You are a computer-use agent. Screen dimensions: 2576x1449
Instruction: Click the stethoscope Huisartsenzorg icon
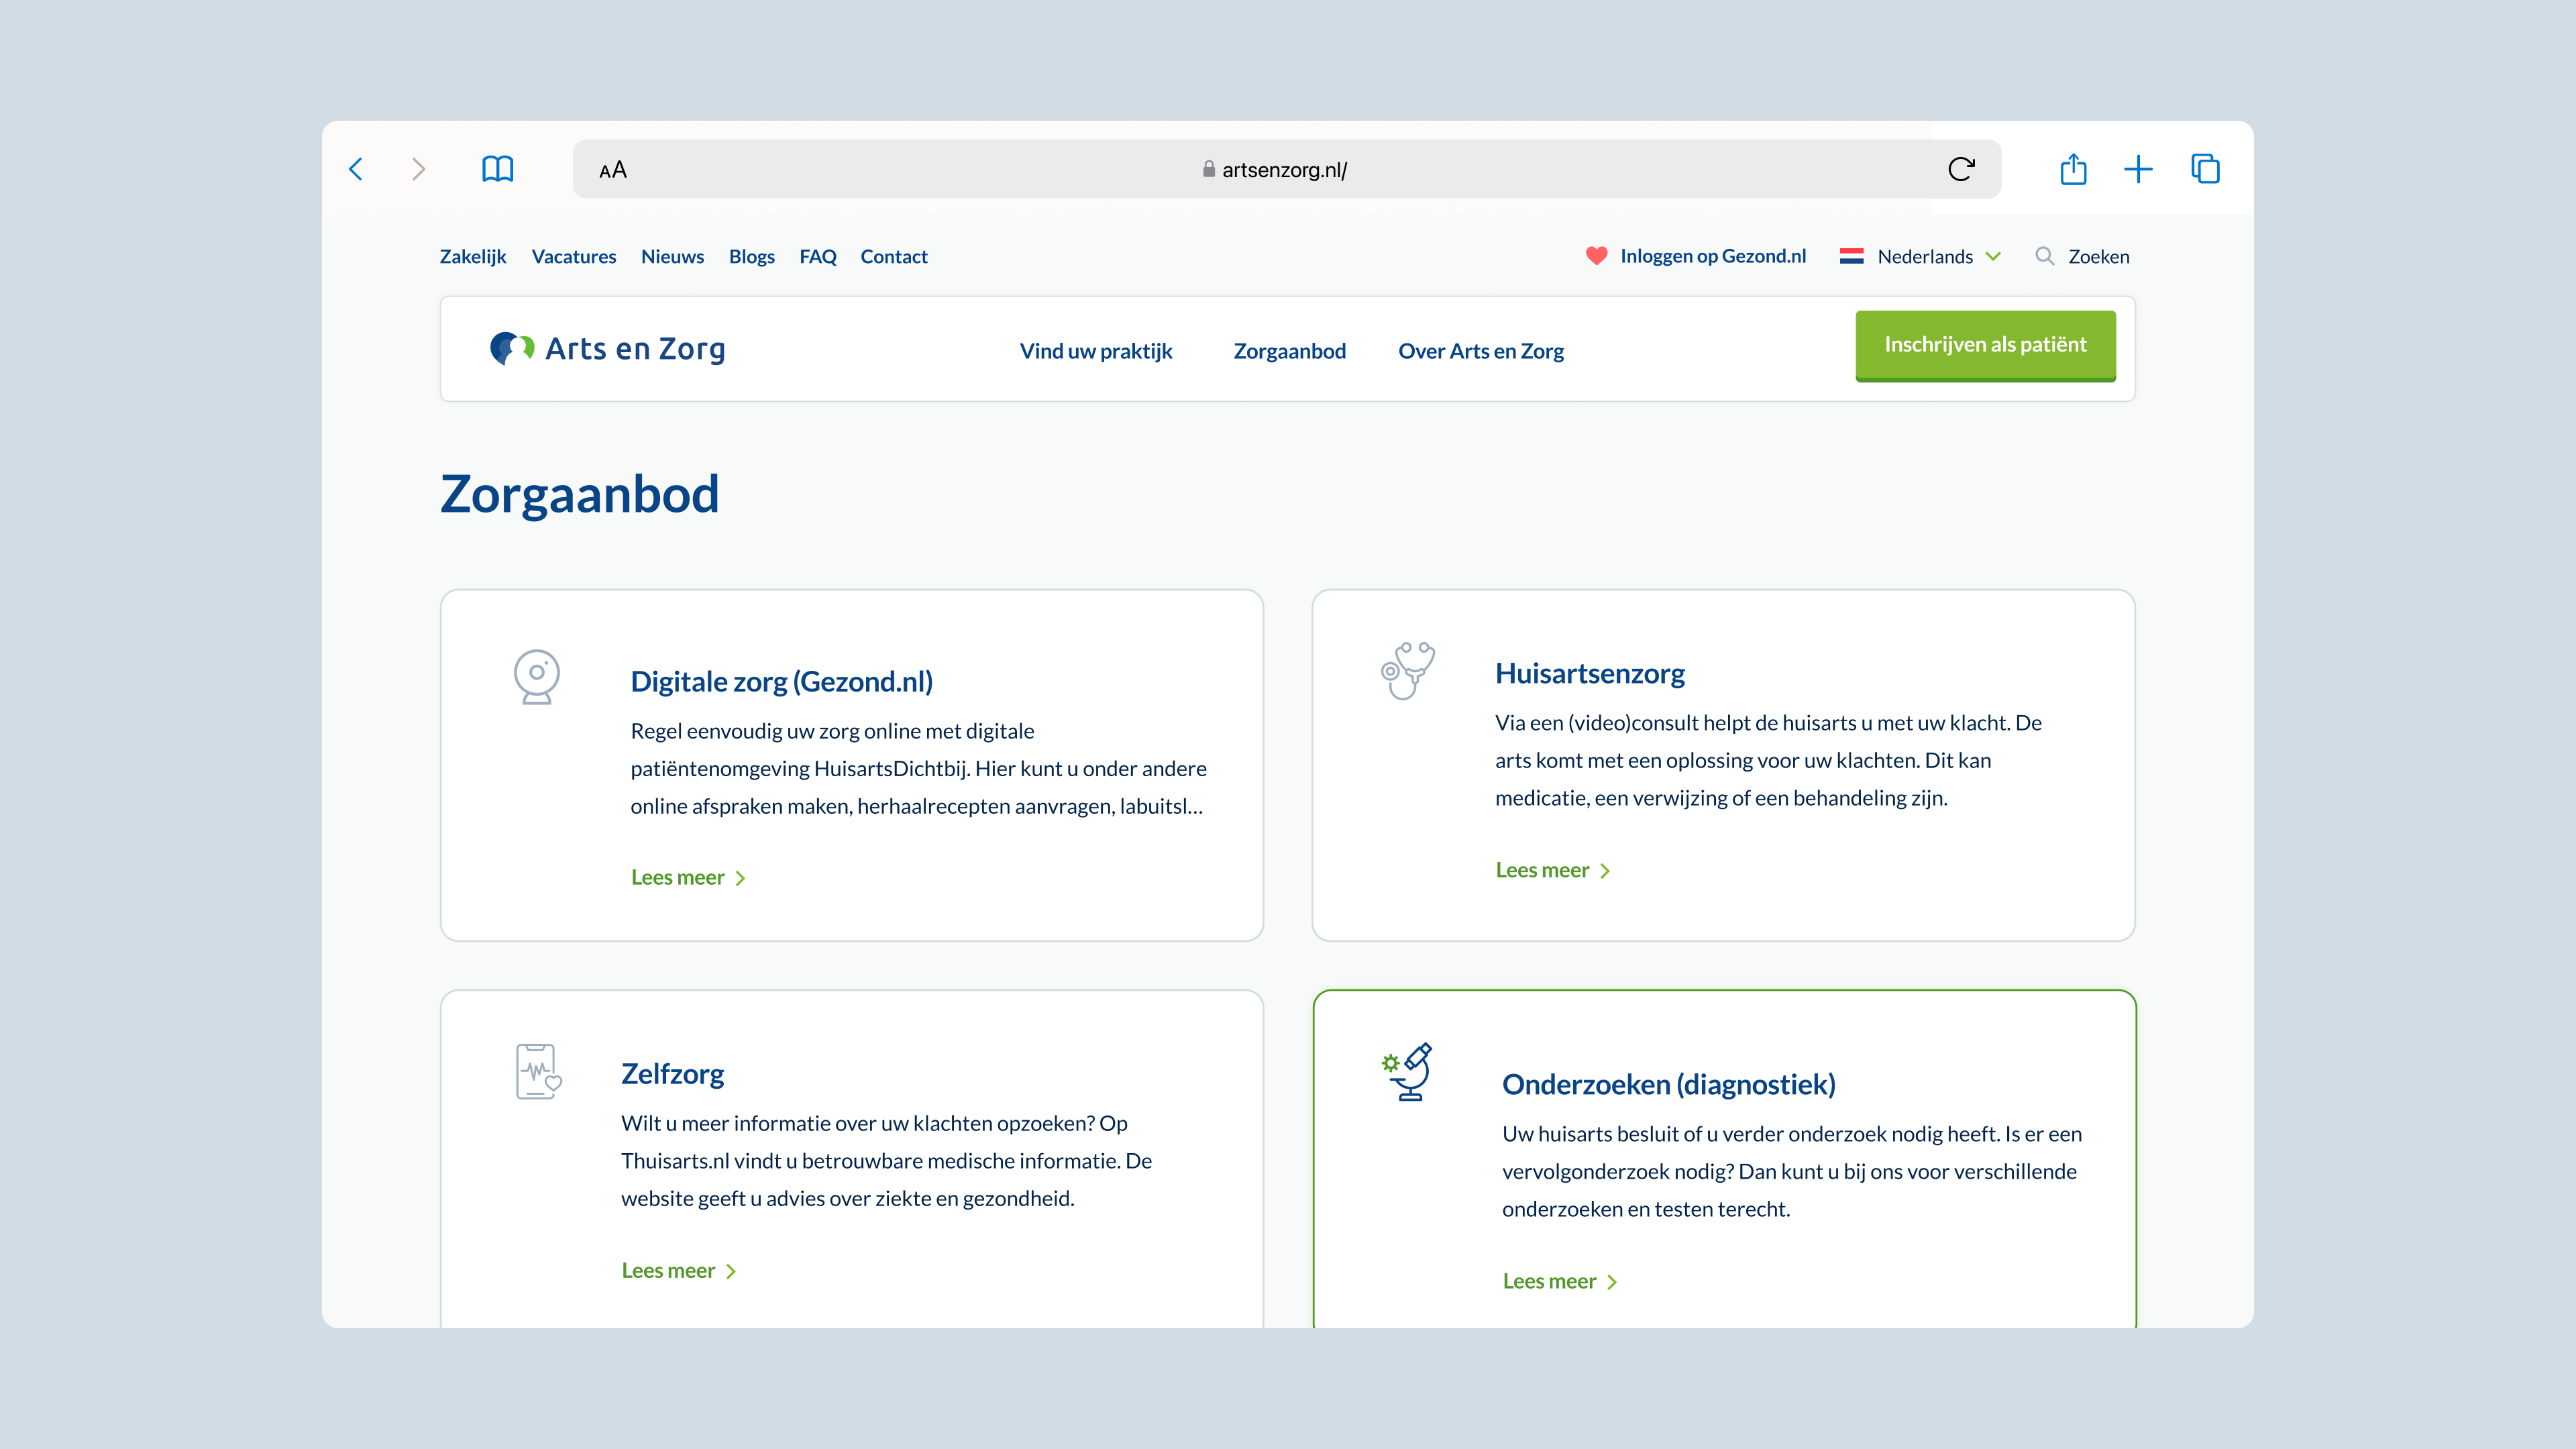click(1407, 670)
